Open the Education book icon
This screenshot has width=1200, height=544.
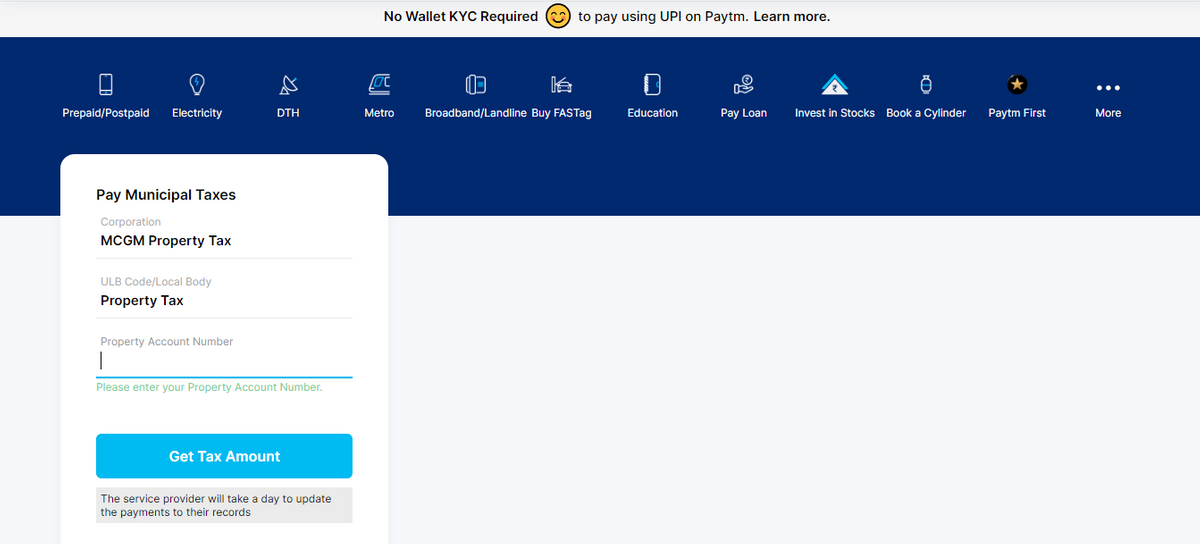(x=652, y=84)
